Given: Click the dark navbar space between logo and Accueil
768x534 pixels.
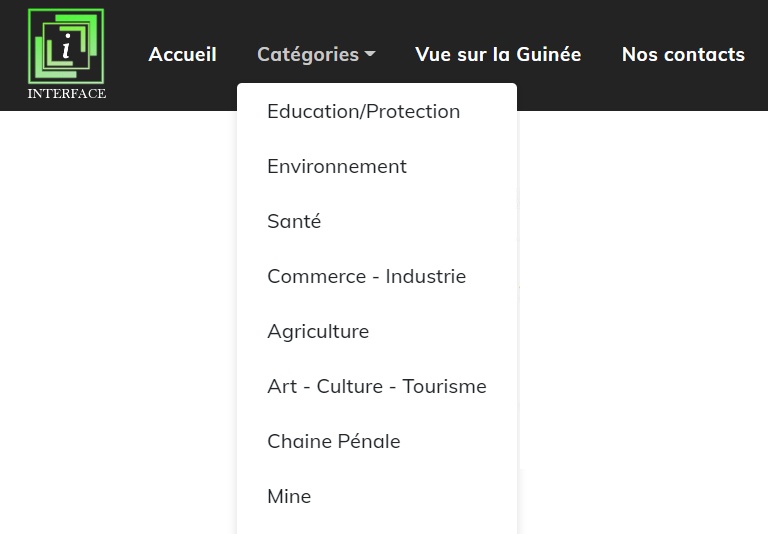Looking at the screenshot, I should coord(127,55).
